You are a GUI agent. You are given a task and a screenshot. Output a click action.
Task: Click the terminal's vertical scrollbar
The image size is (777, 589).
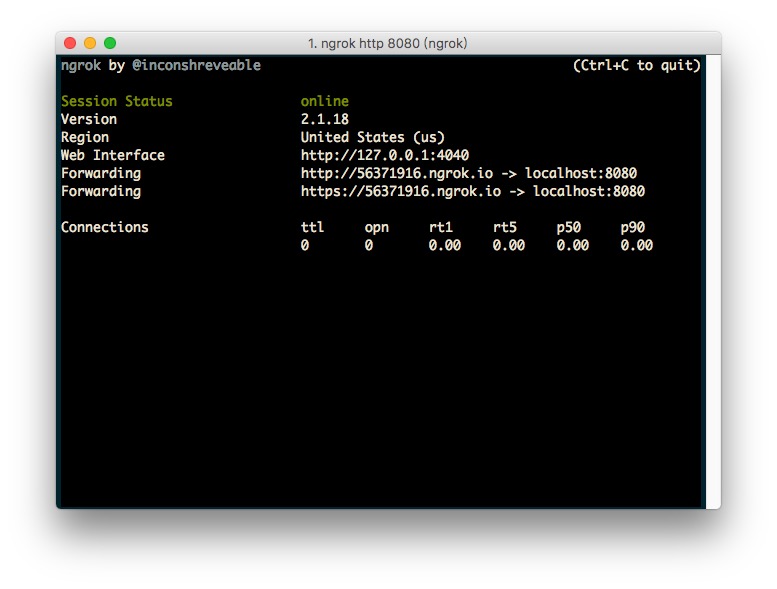pos(713,281)
